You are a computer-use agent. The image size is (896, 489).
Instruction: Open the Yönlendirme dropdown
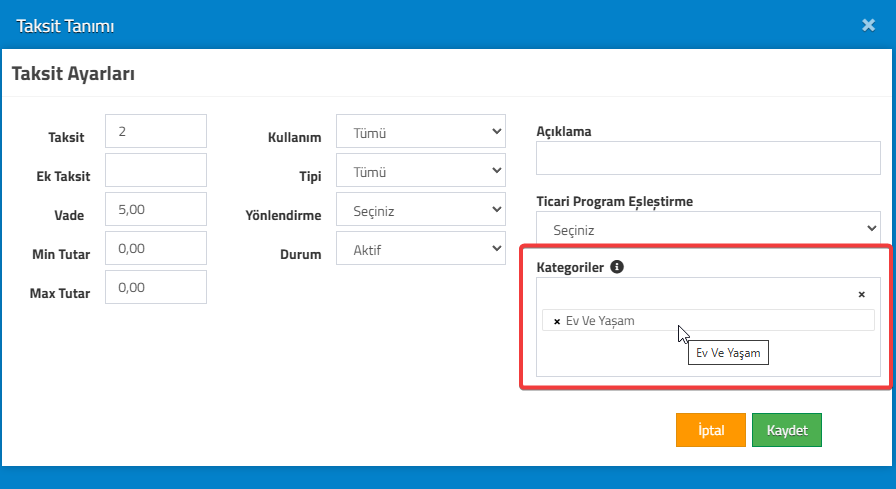[420, 210]
